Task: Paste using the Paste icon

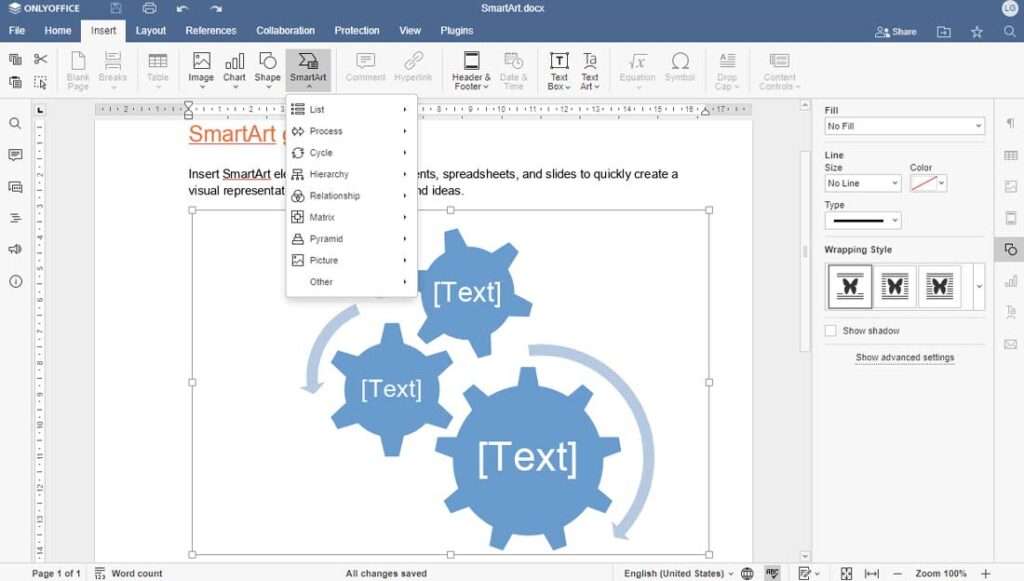Action: (15, 82)
